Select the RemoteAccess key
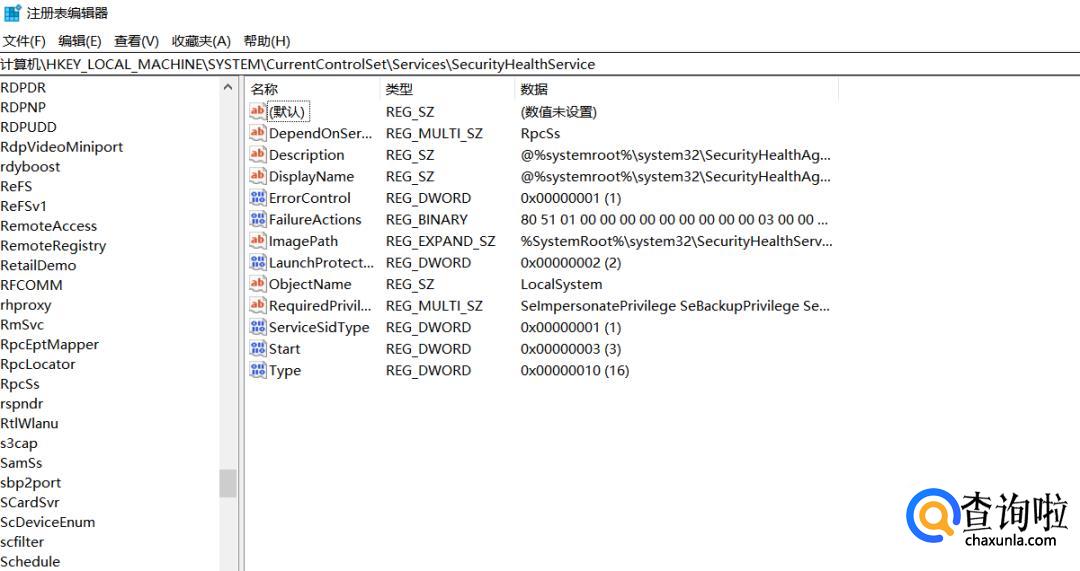The image size is (1080, 571). 49,226
